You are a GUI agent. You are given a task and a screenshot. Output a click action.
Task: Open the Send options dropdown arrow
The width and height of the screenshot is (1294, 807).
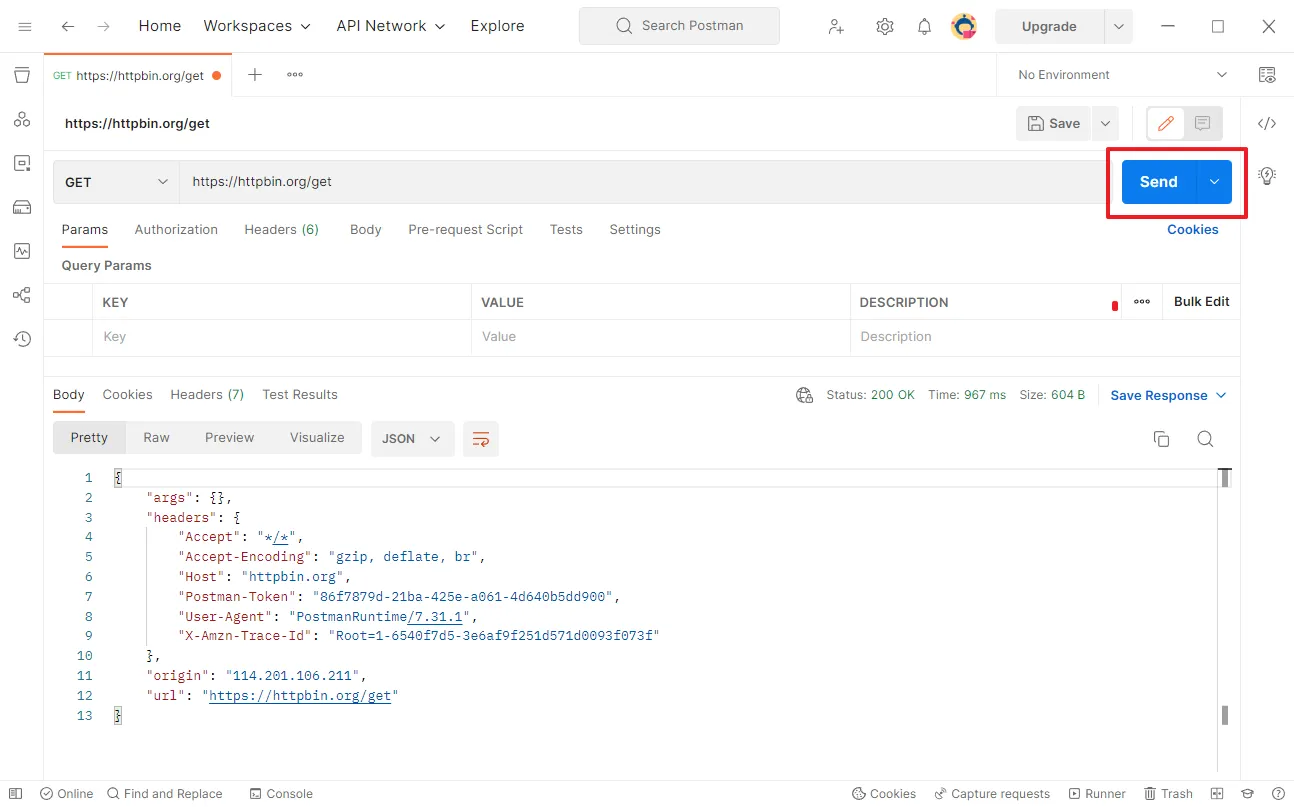tap(1214, 182)
